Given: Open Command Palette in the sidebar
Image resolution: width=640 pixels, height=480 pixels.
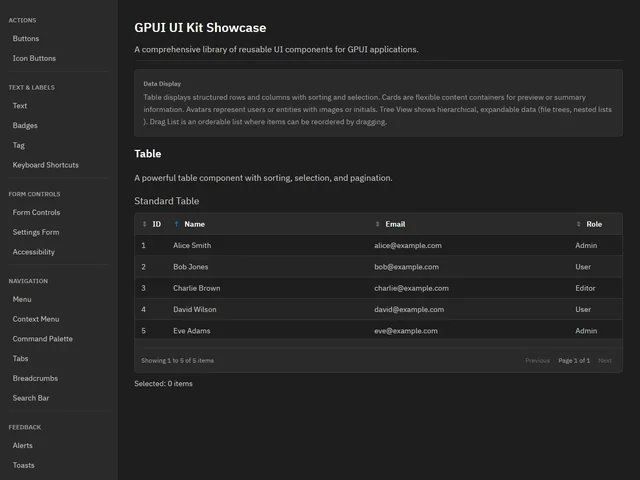Looking at the screenshot, I should tap(42, 339).
